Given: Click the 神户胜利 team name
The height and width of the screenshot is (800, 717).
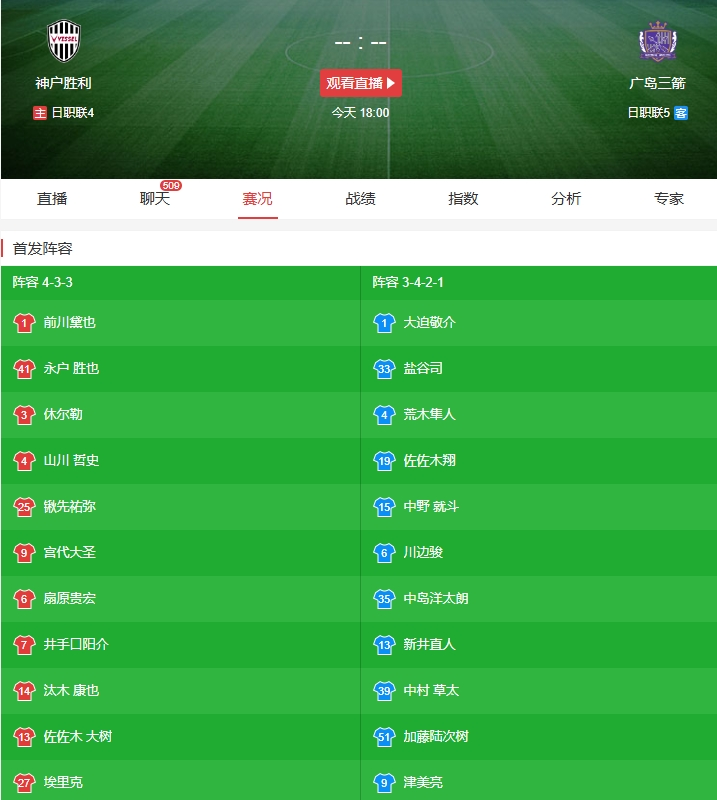Looking at the screenshot, I should click(x=63, y=83).
